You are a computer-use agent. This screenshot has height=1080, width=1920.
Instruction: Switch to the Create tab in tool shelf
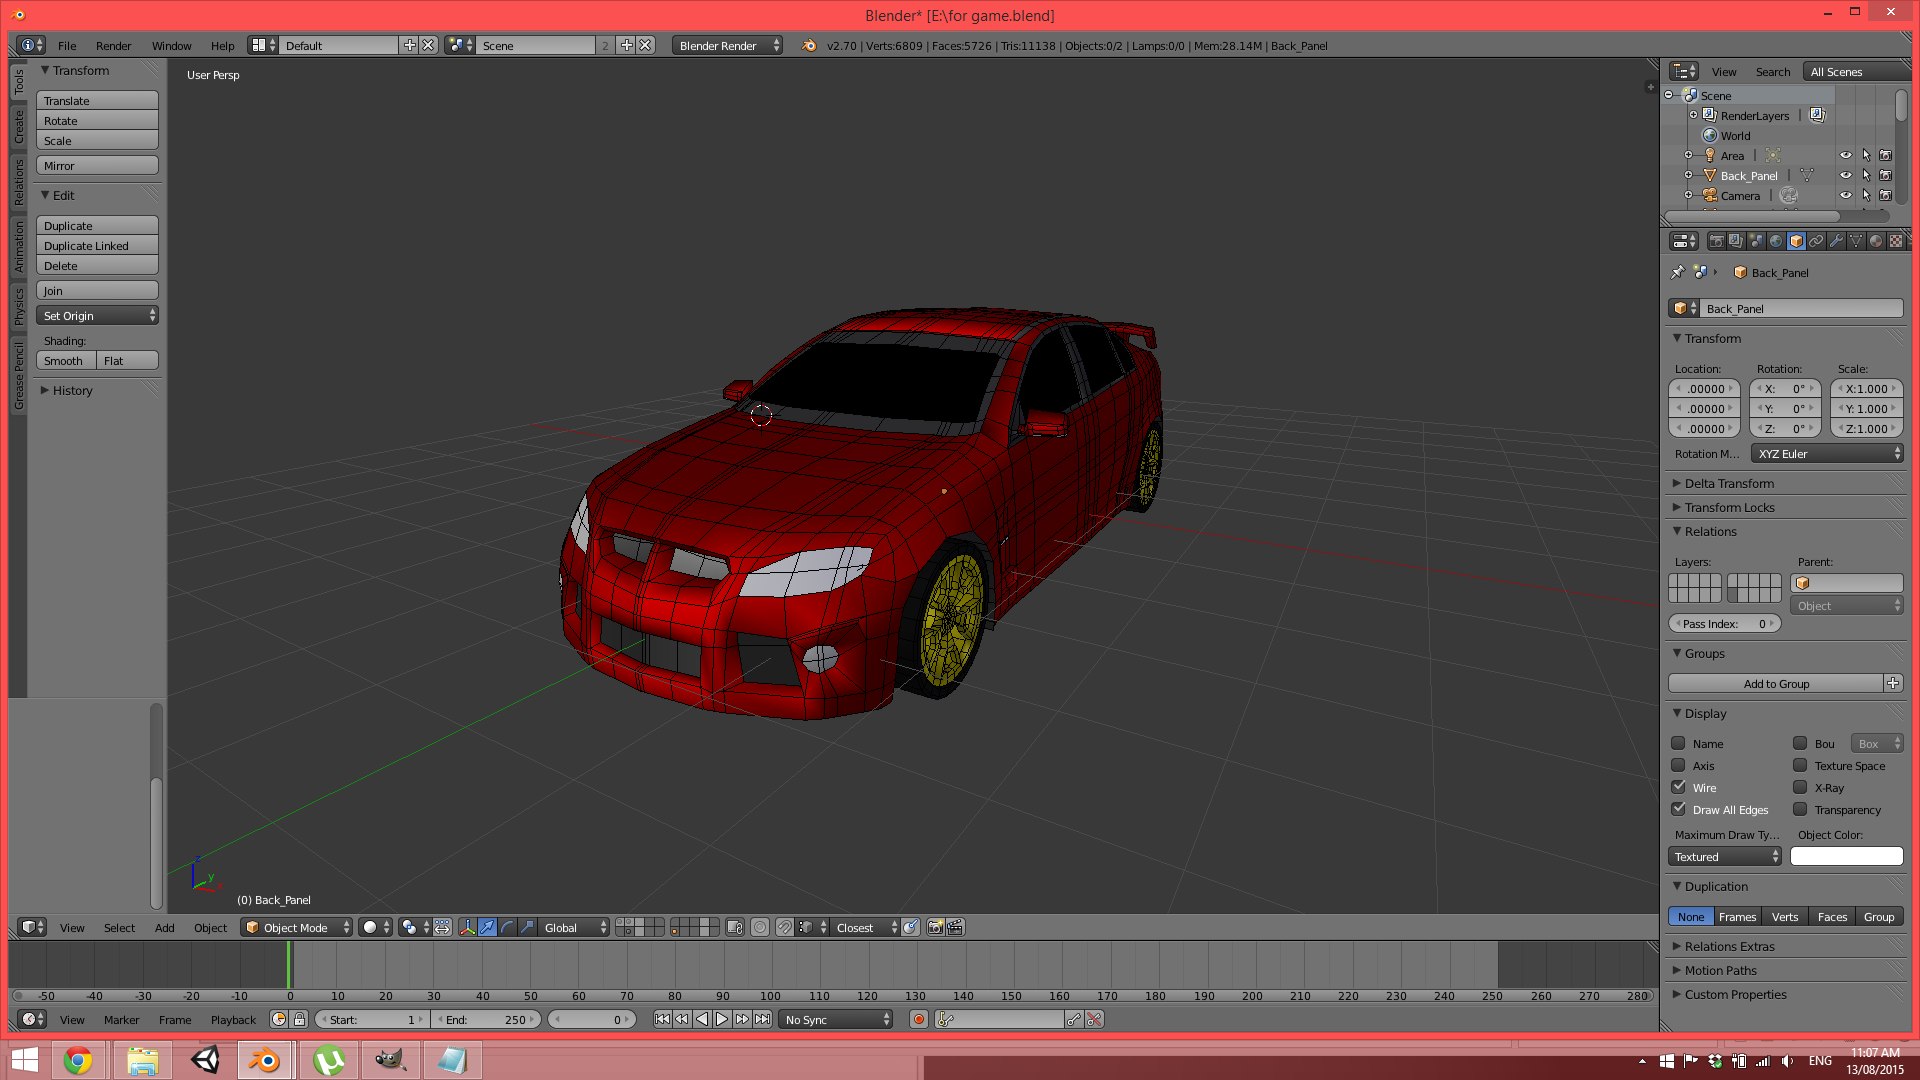click(18, 127)
